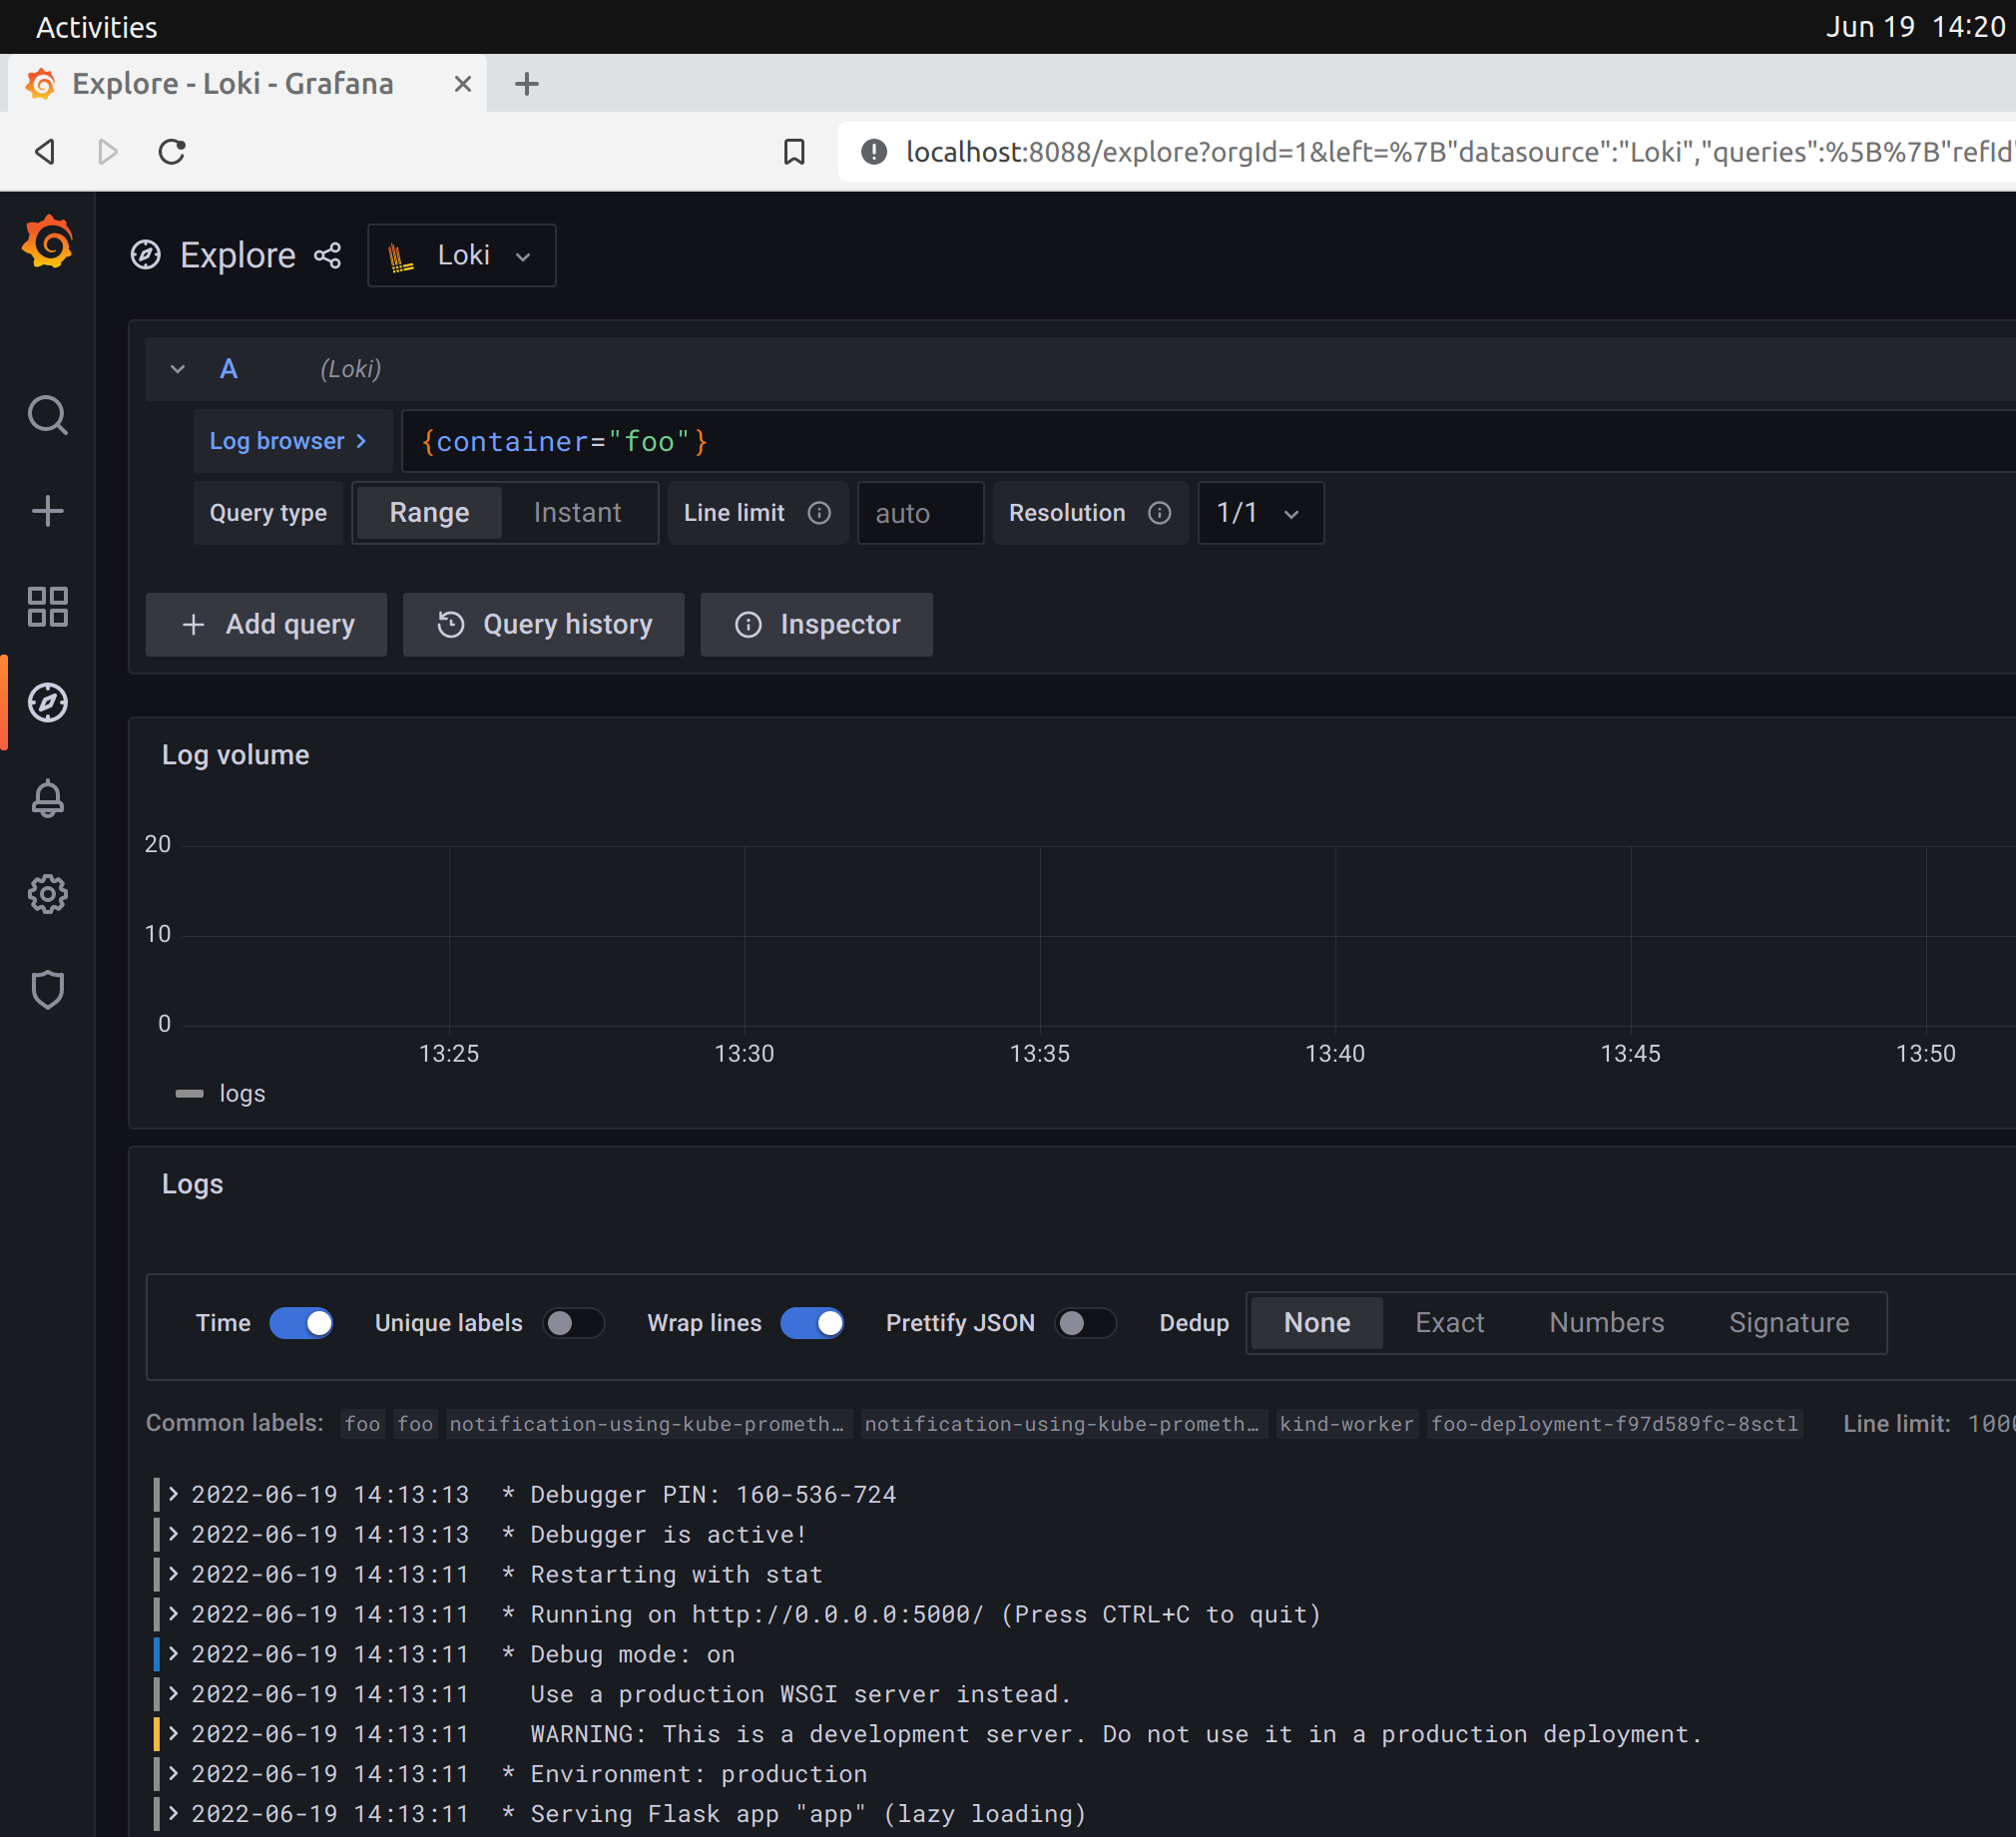Toggle the Time switch
This screenshot has height=1837, width=2016.
coord(301,1323)
